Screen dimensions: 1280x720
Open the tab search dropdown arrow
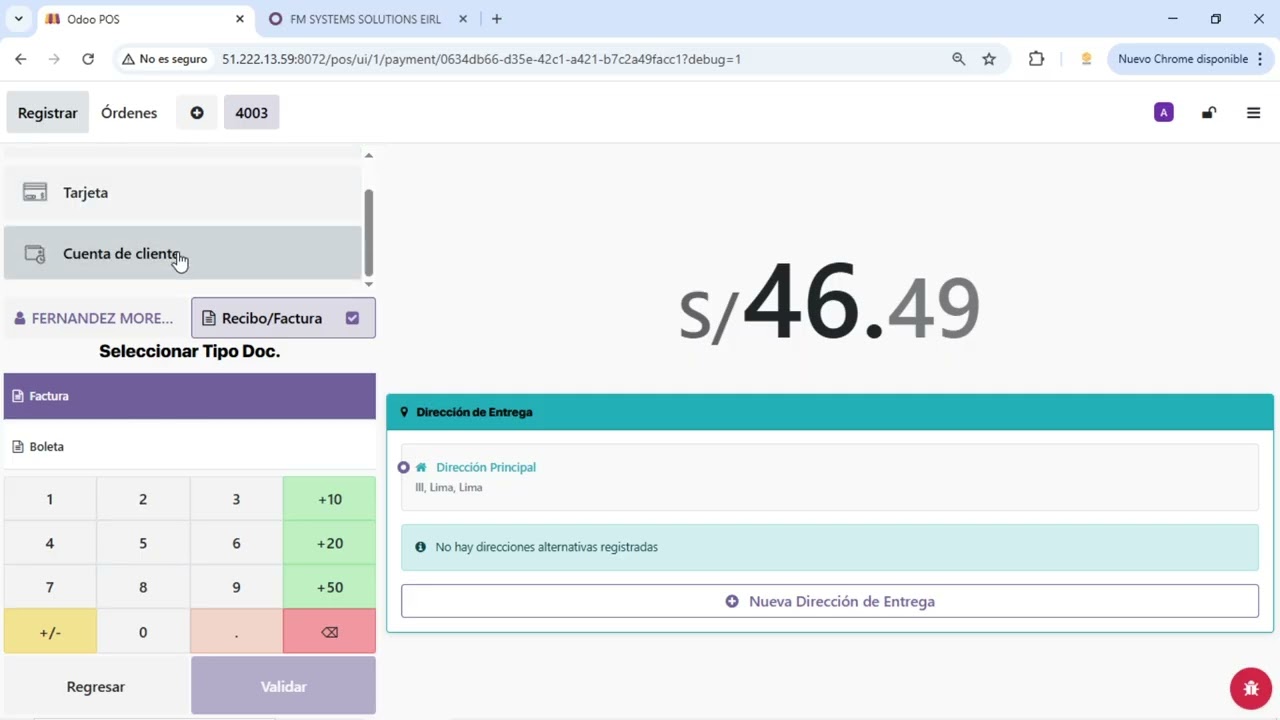18,19
